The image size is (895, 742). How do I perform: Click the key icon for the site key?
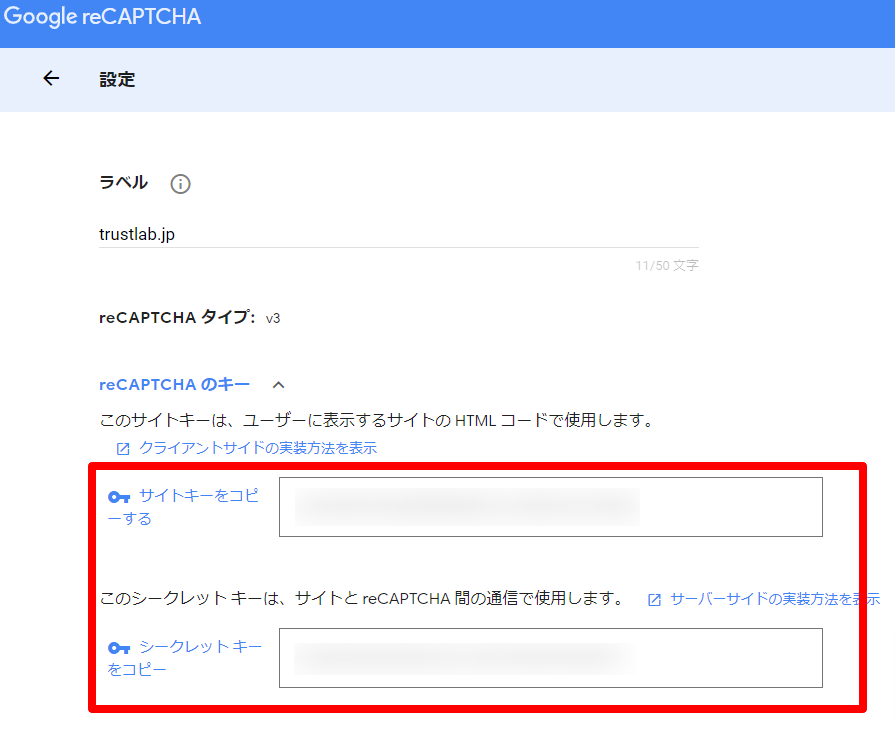(x=119, y=497)
